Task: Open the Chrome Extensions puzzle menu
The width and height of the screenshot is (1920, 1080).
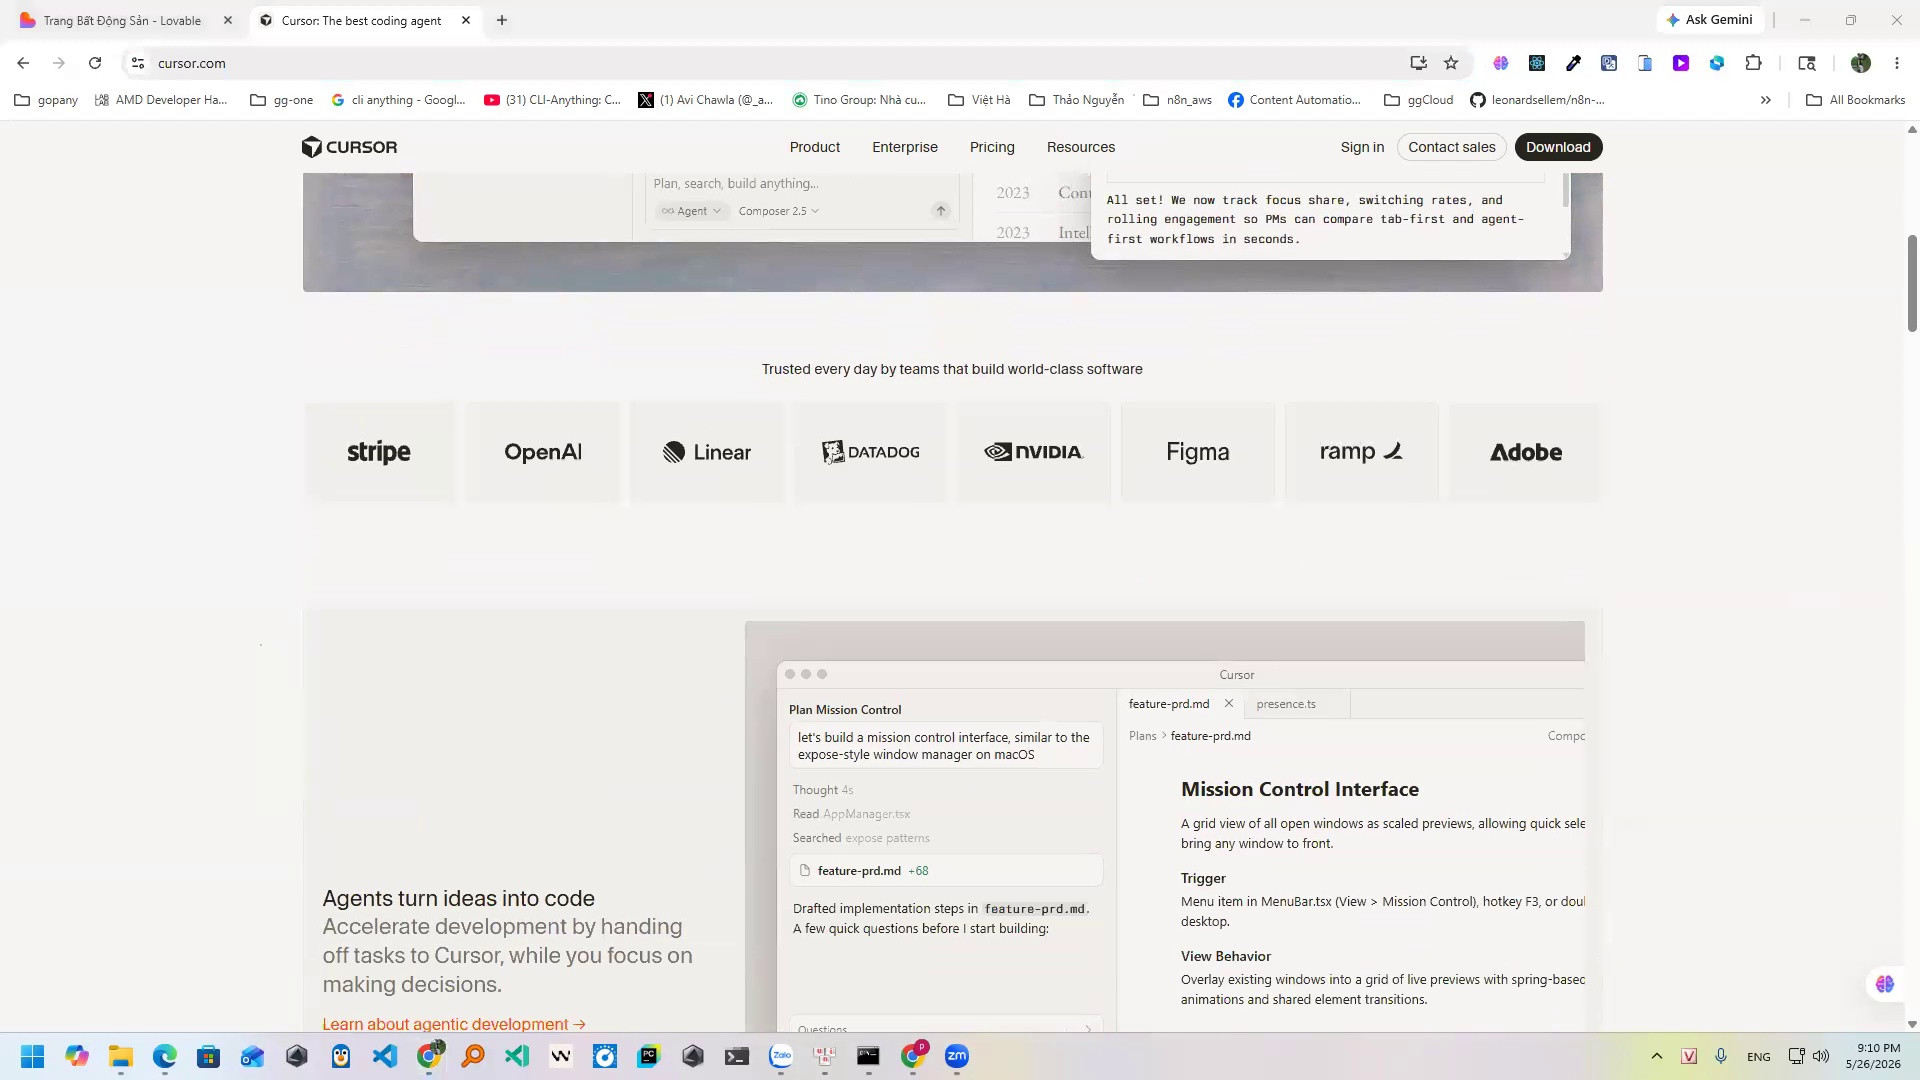Action: (x=1753, y=63)
